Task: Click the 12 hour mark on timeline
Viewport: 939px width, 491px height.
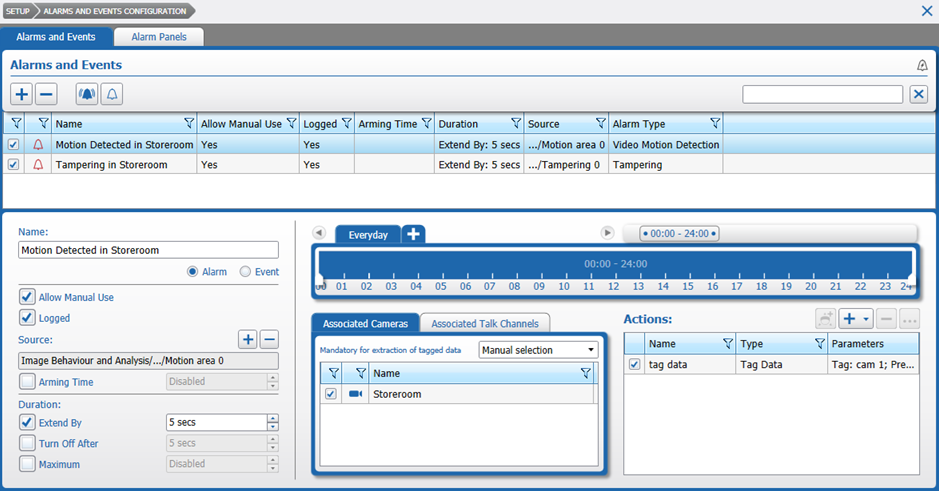Action: point(614,286)
